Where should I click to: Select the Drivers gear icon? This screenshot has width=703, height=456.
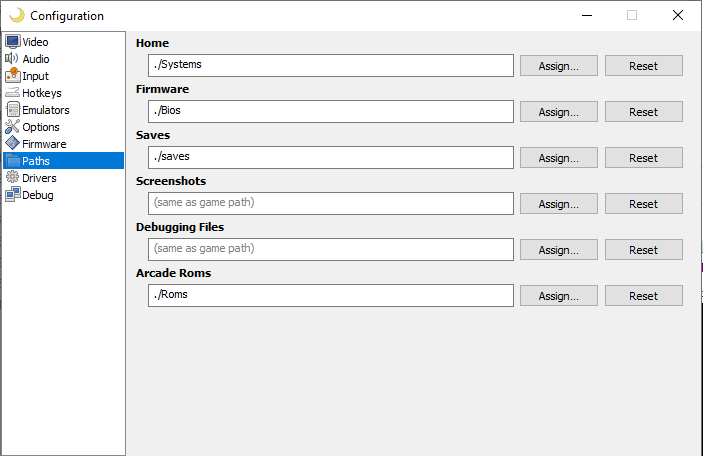pos(12,178)
